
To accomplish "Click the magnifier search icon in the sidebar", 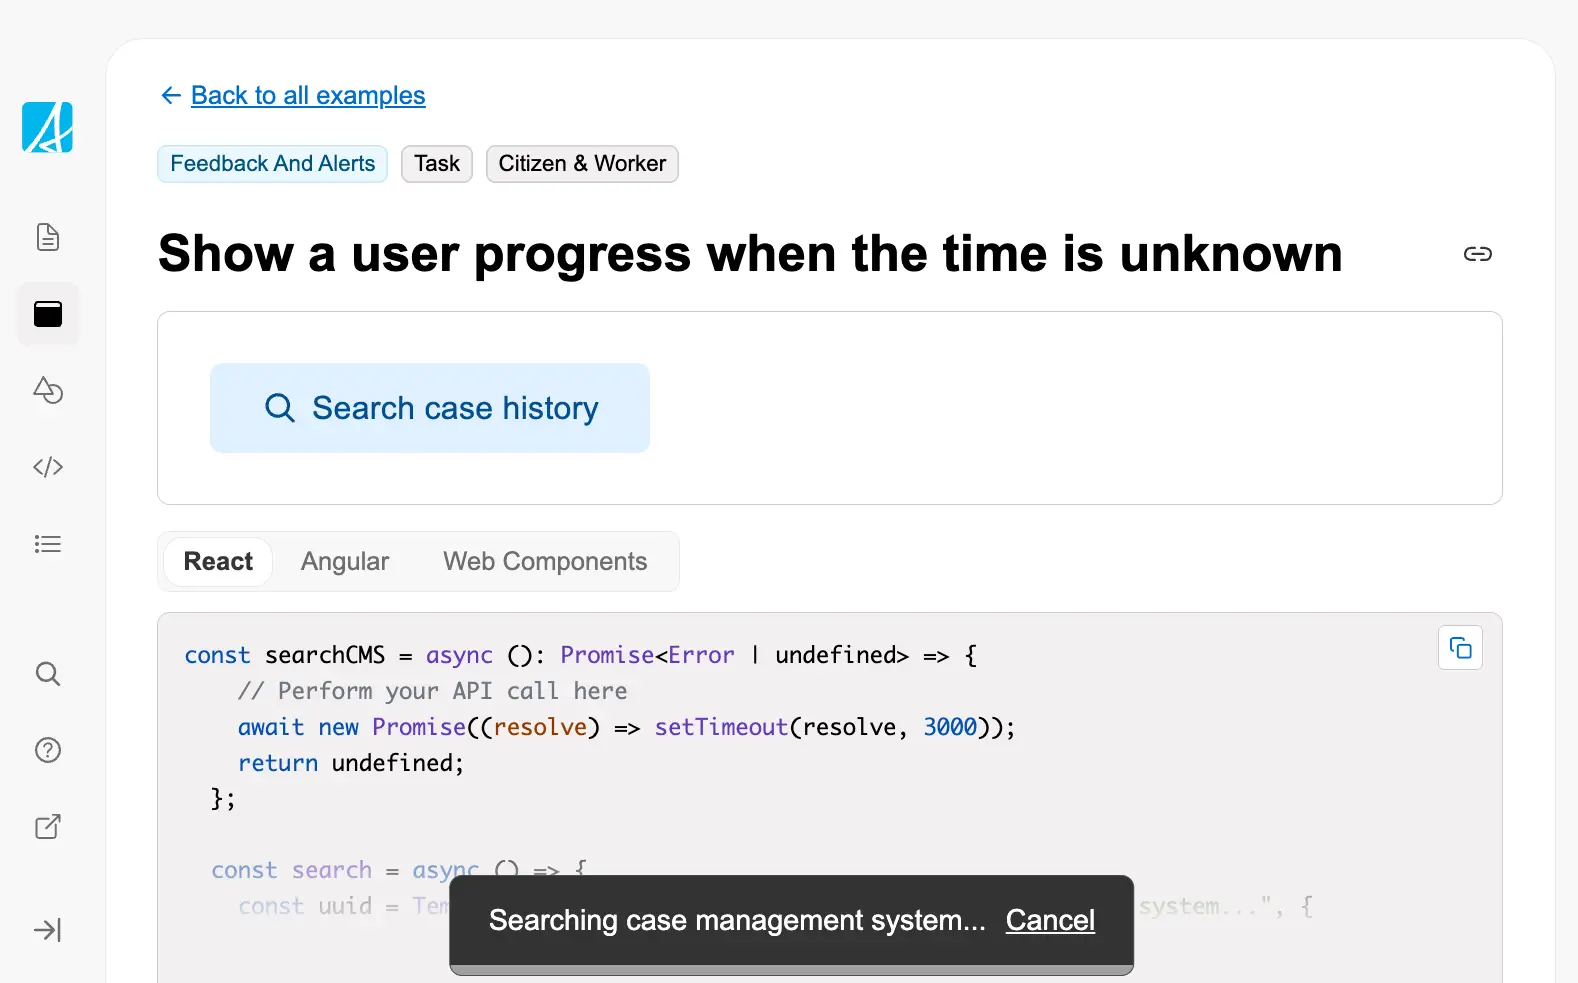I will point(48,674).
